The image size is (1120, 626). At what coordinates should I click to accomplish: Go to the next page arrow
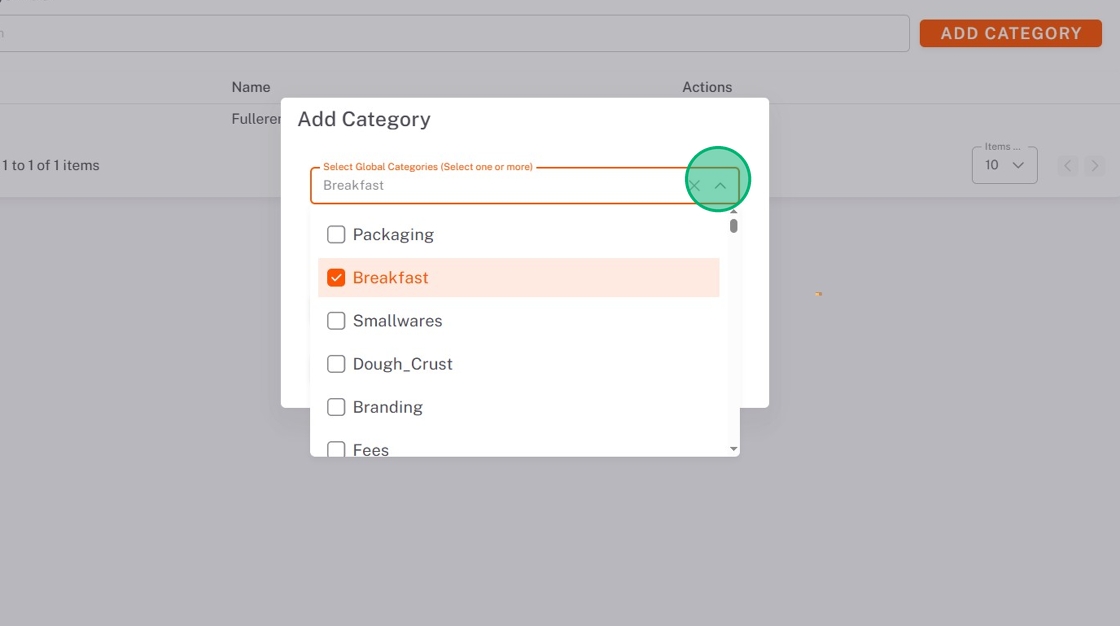pos(1095,166)
